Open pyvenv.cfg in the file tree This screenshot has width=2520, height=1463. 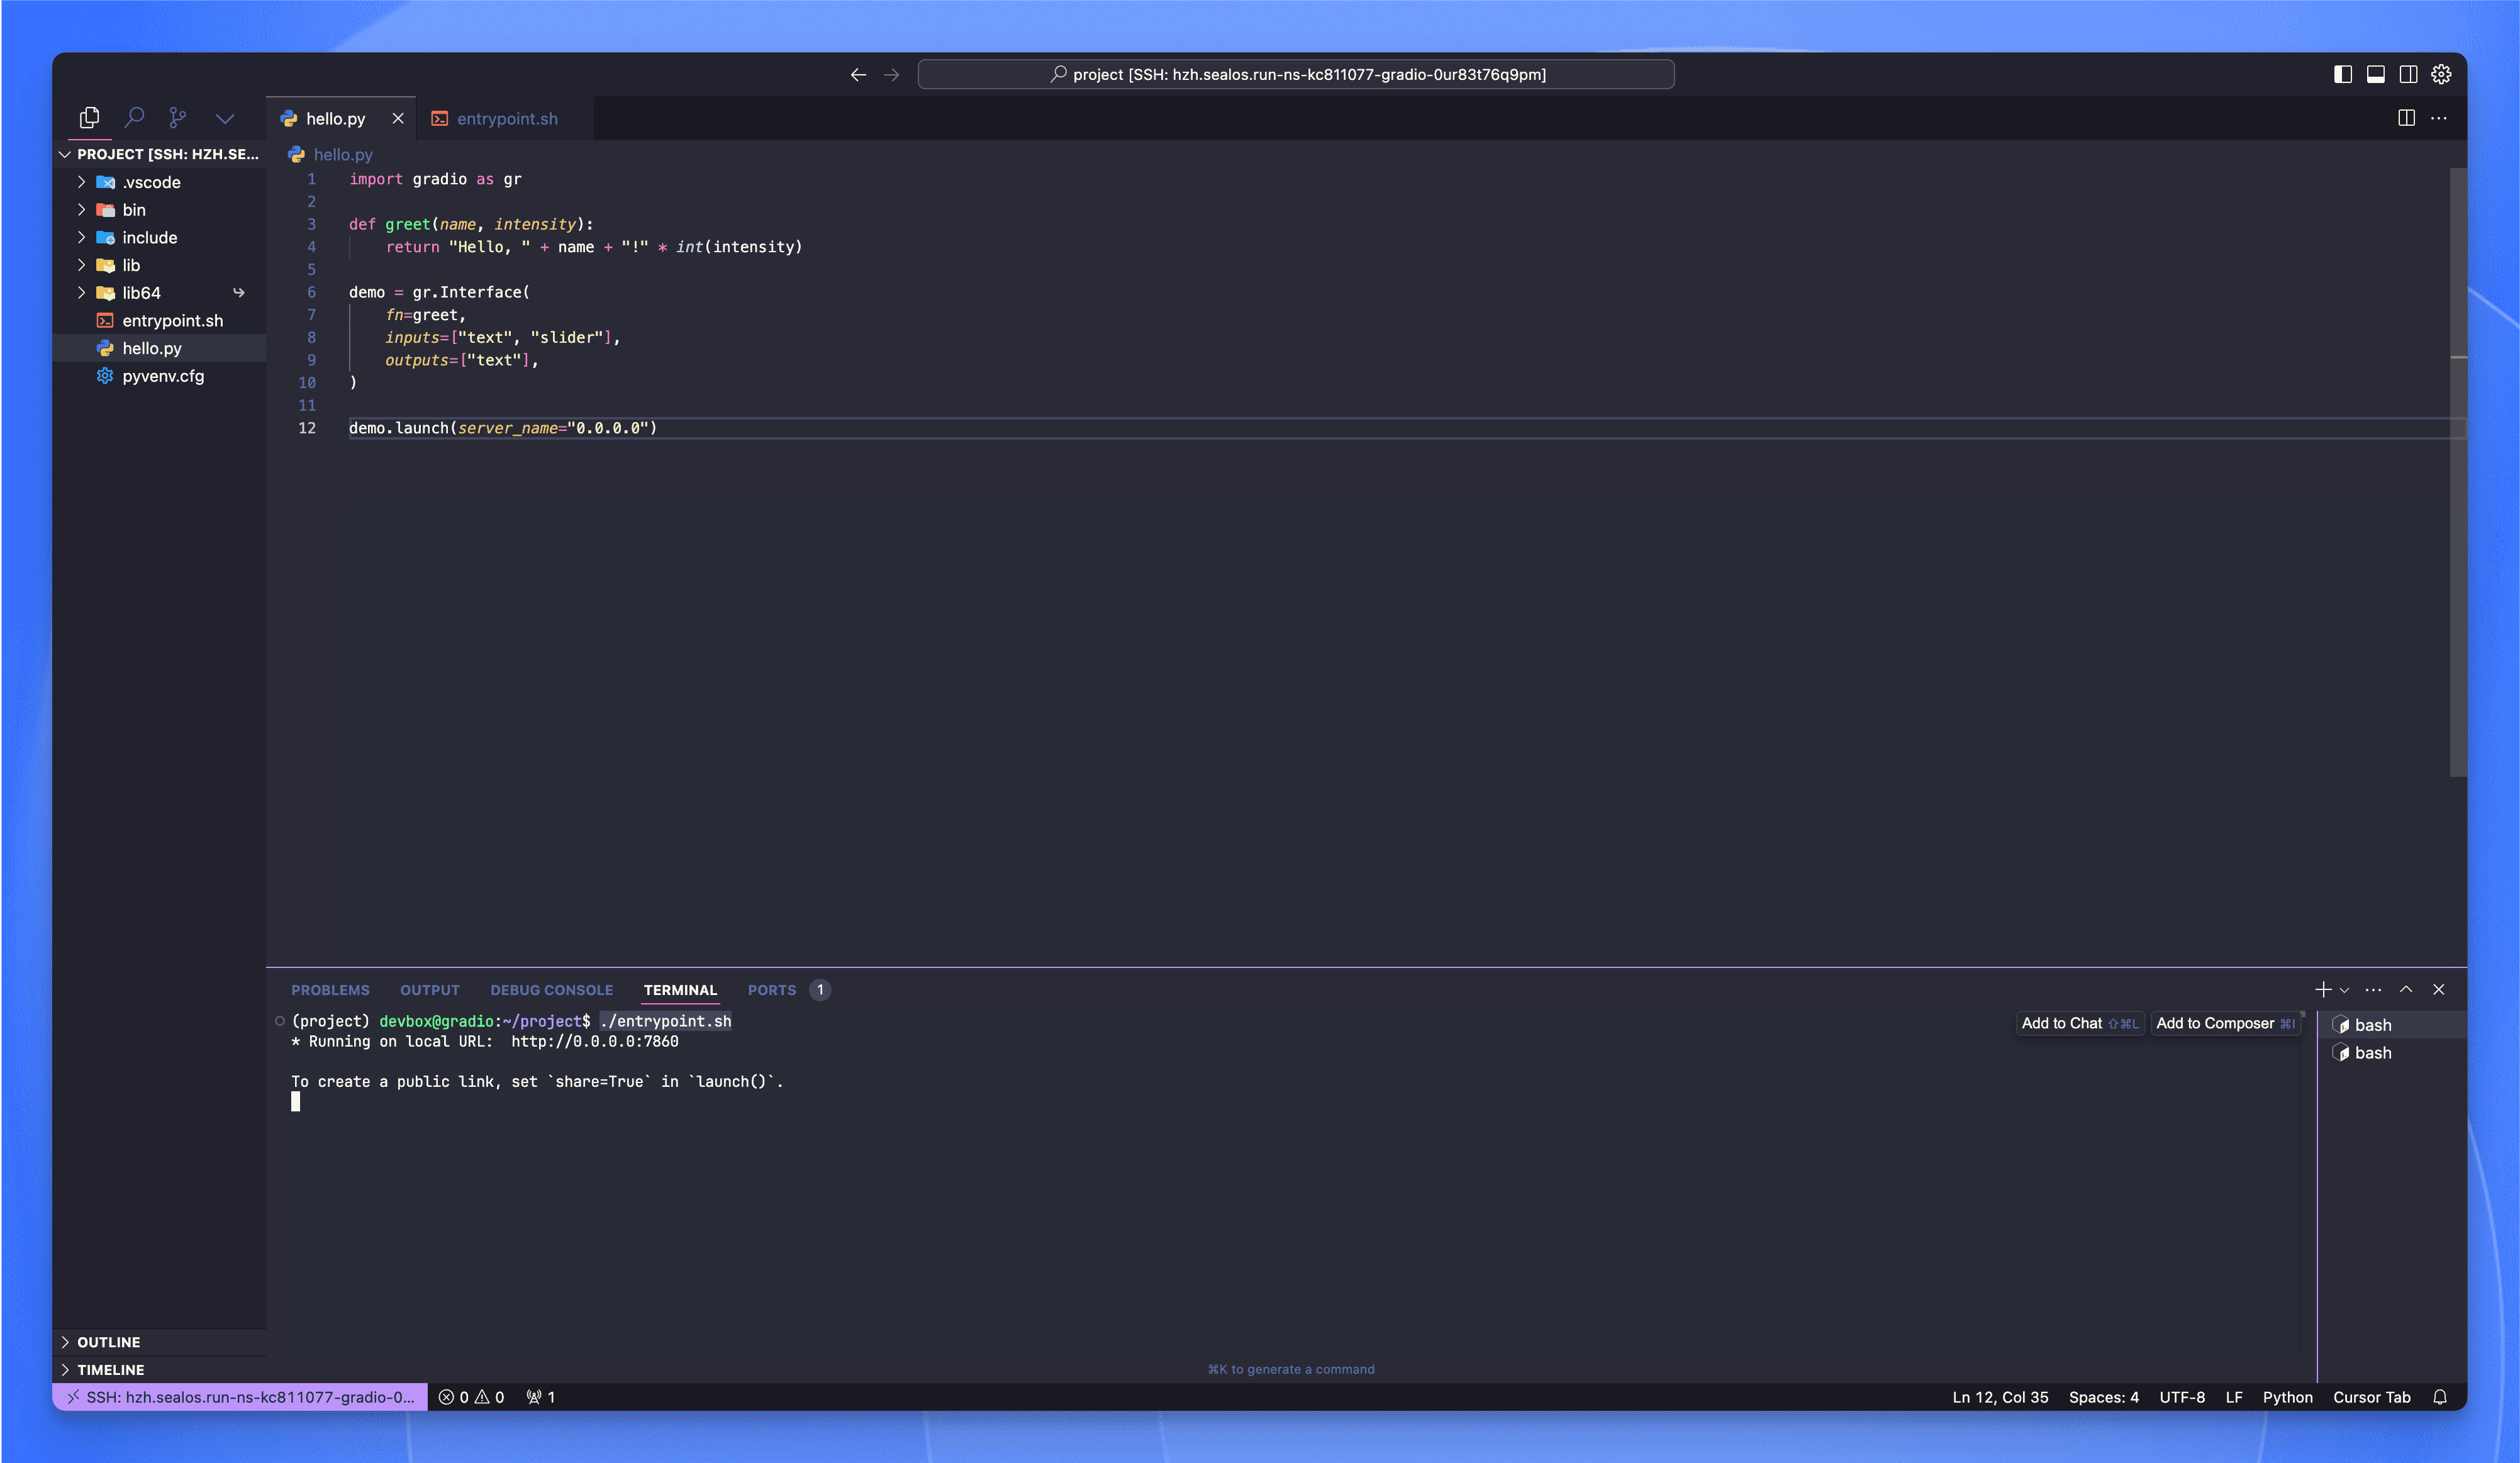(x=160, y=376)
